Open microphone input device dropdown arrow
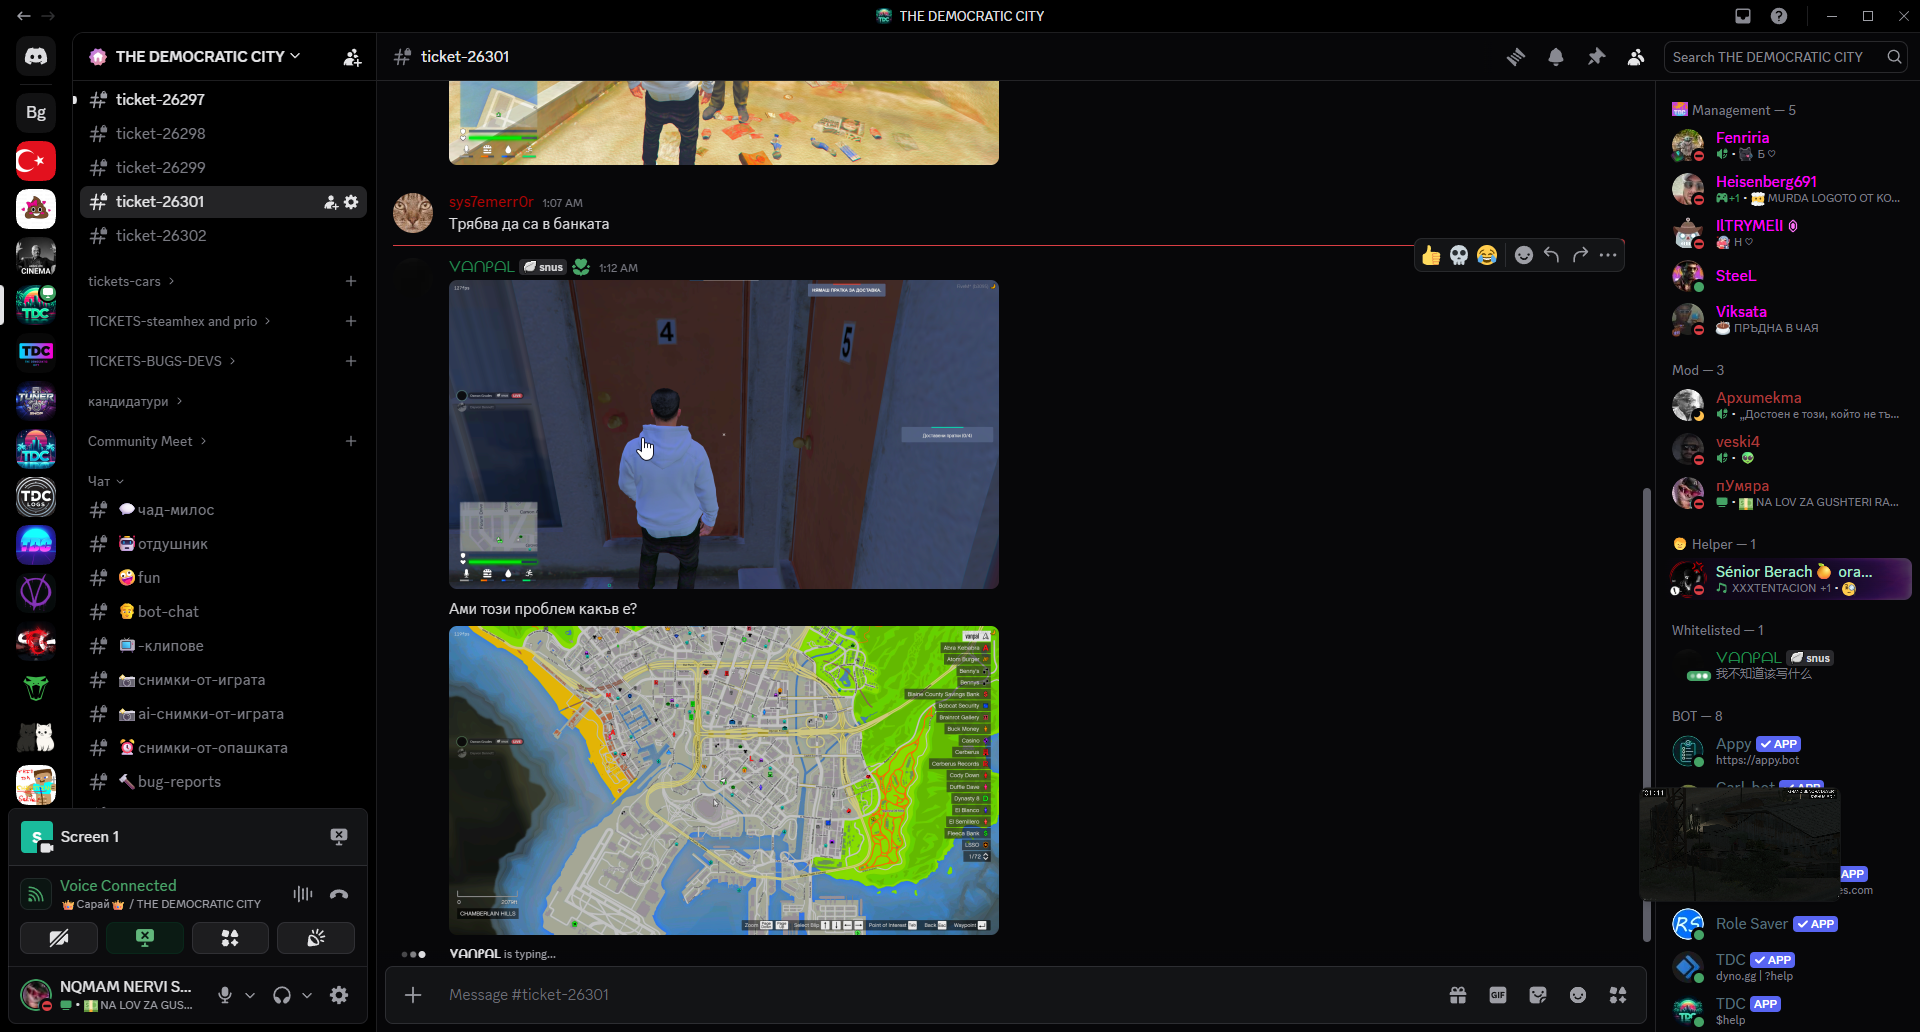 click(x=250, y=995)
